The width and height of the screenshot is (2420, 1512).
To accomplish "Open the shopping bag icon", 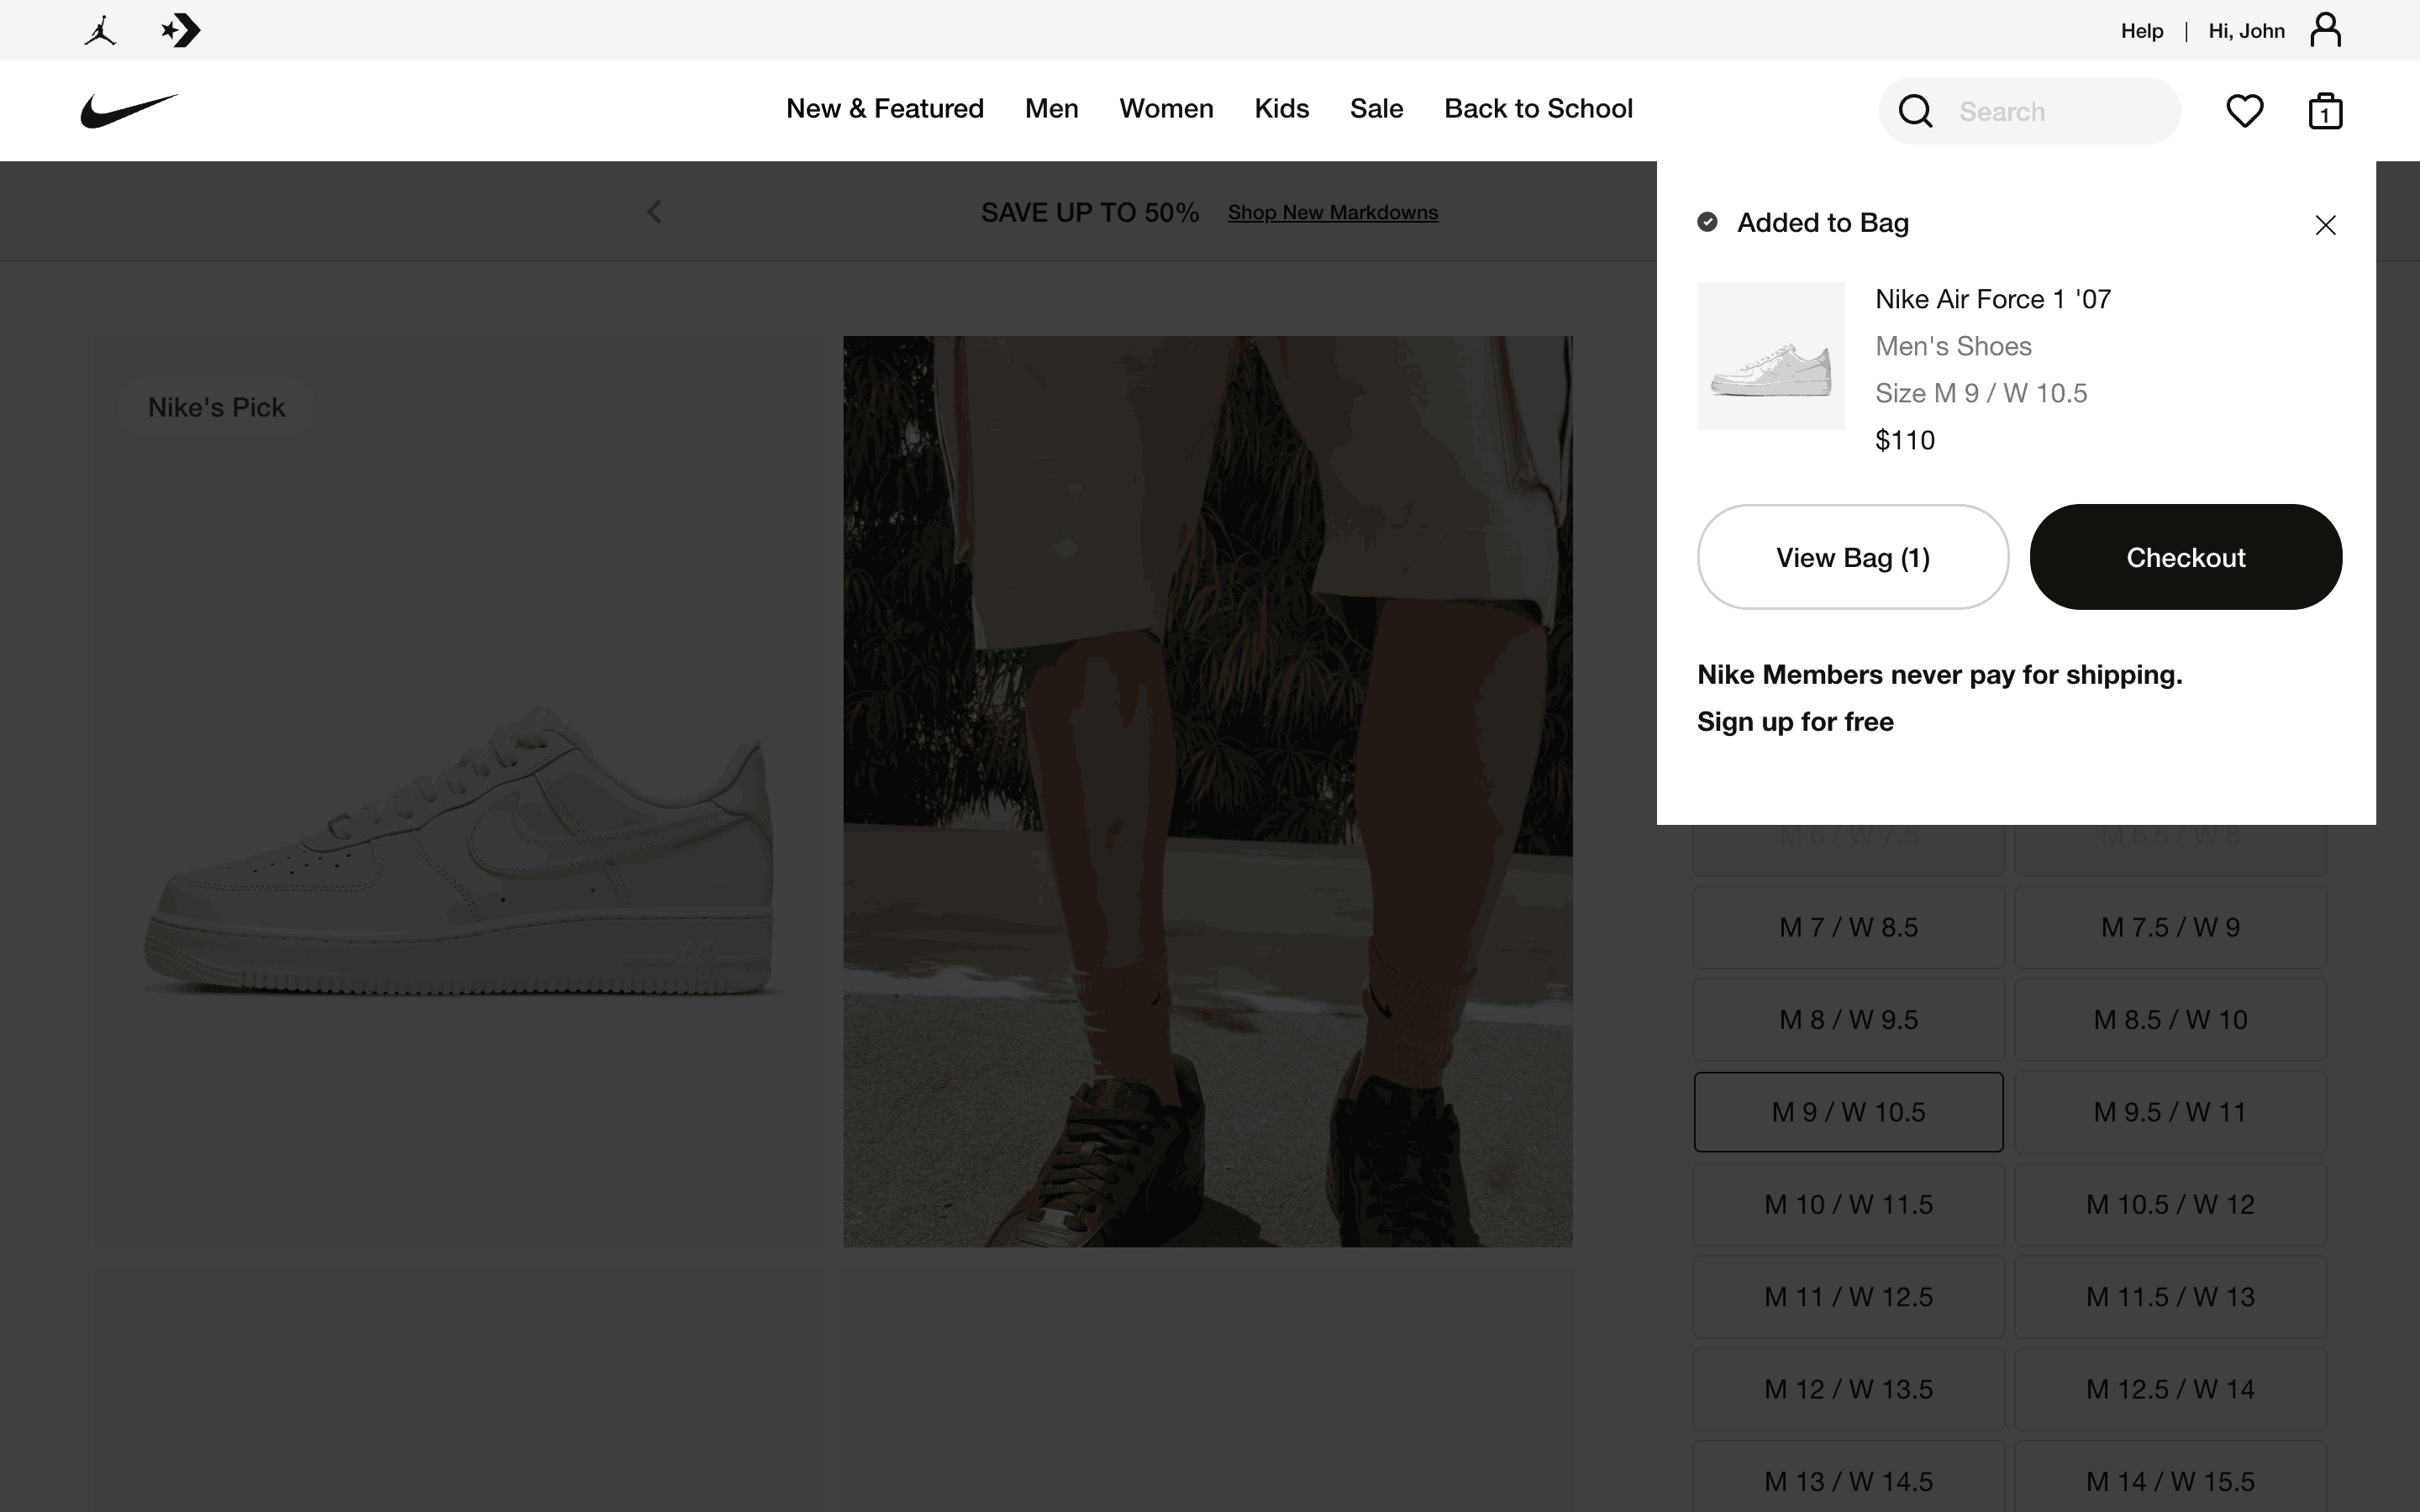I will click(2325, 111).
